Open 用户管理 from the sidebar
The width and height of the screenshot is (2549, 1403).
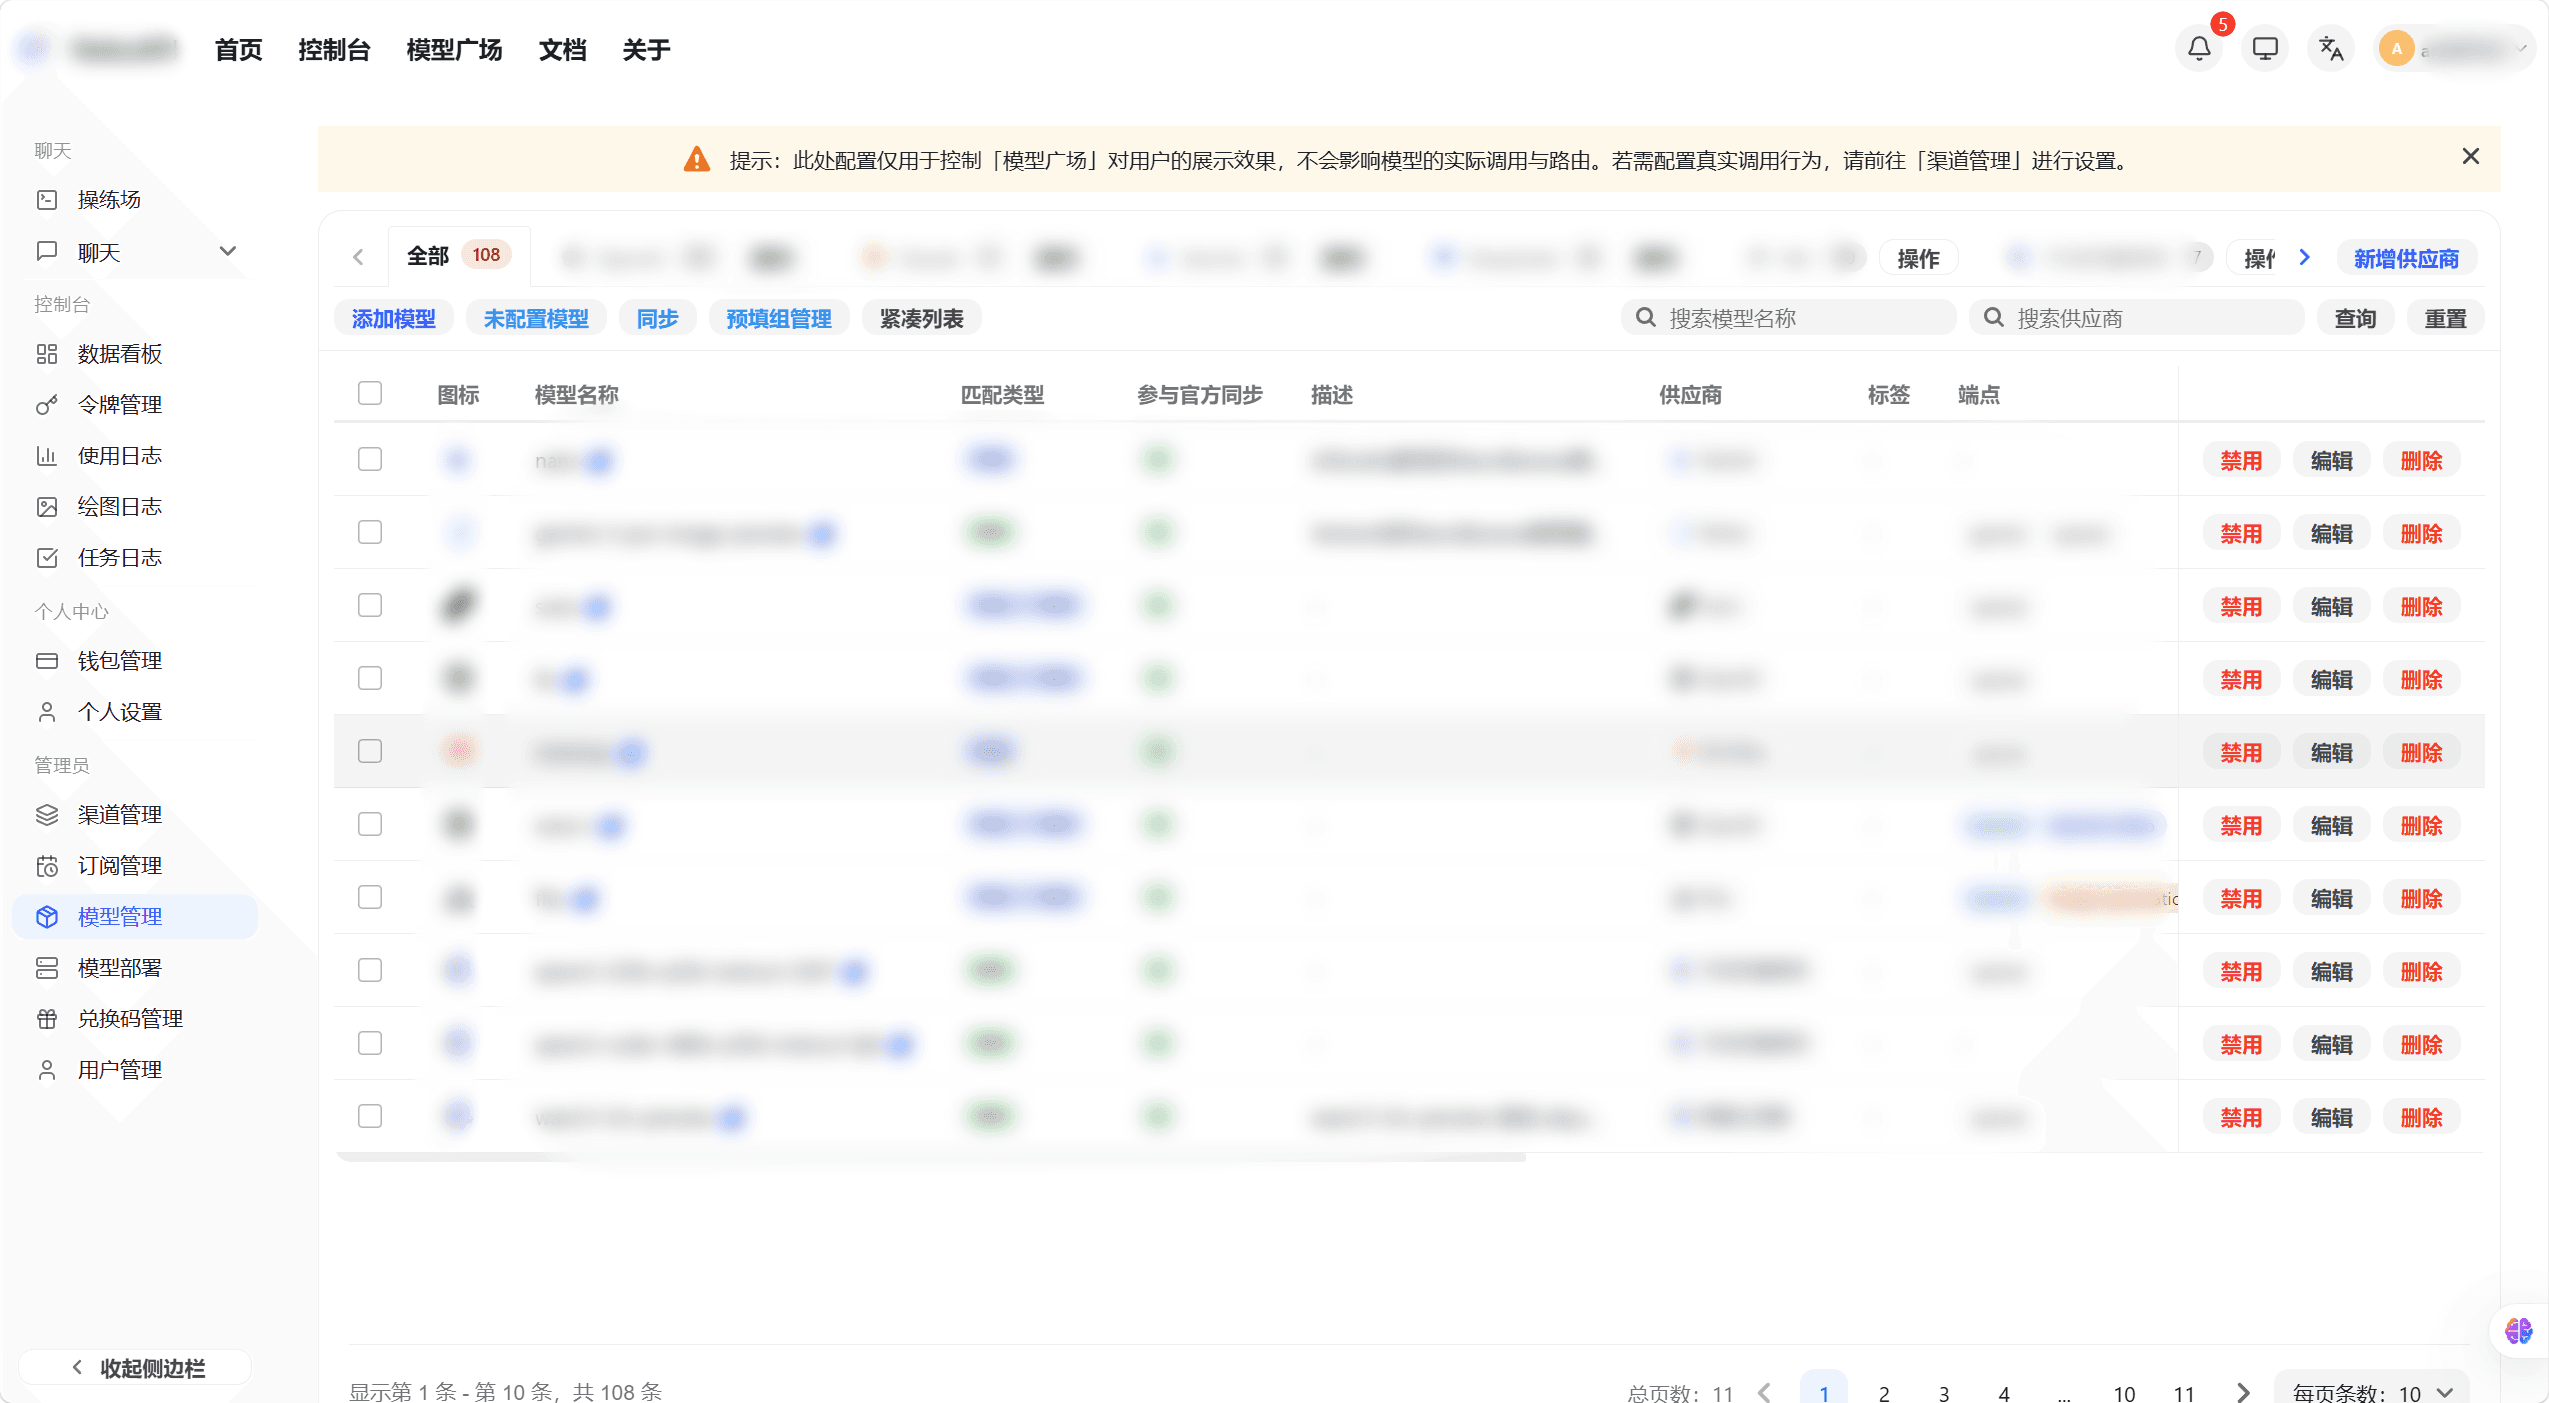pos(119,1068)
